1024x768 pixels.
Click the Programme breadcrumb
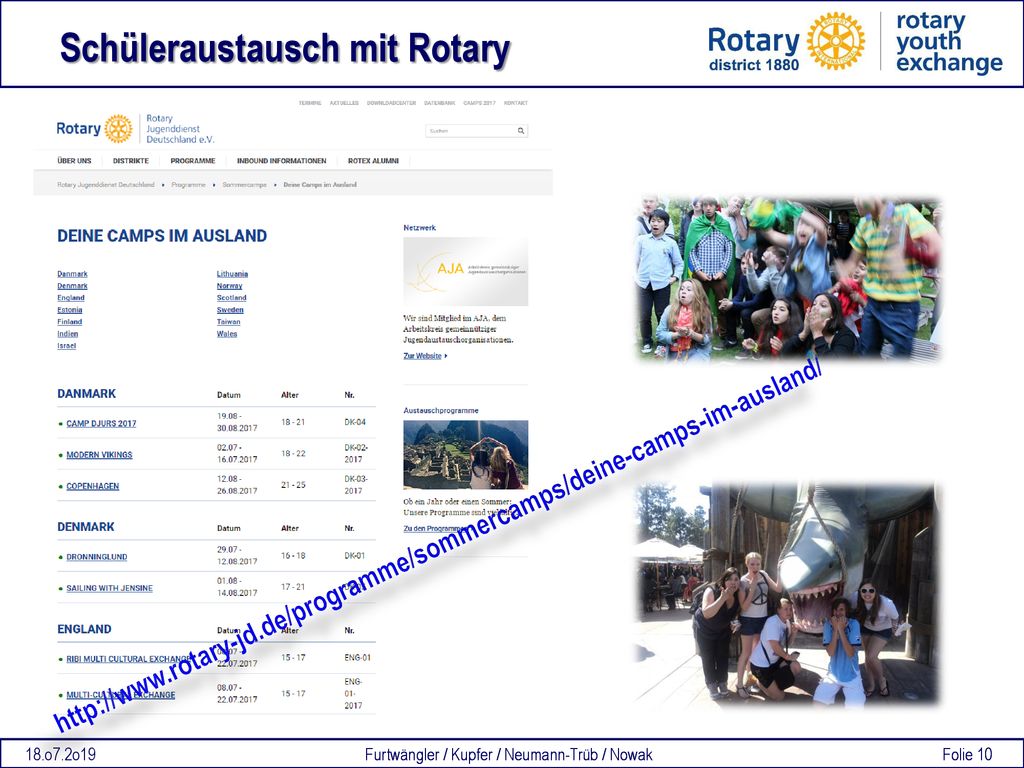[x=188, y=185]
